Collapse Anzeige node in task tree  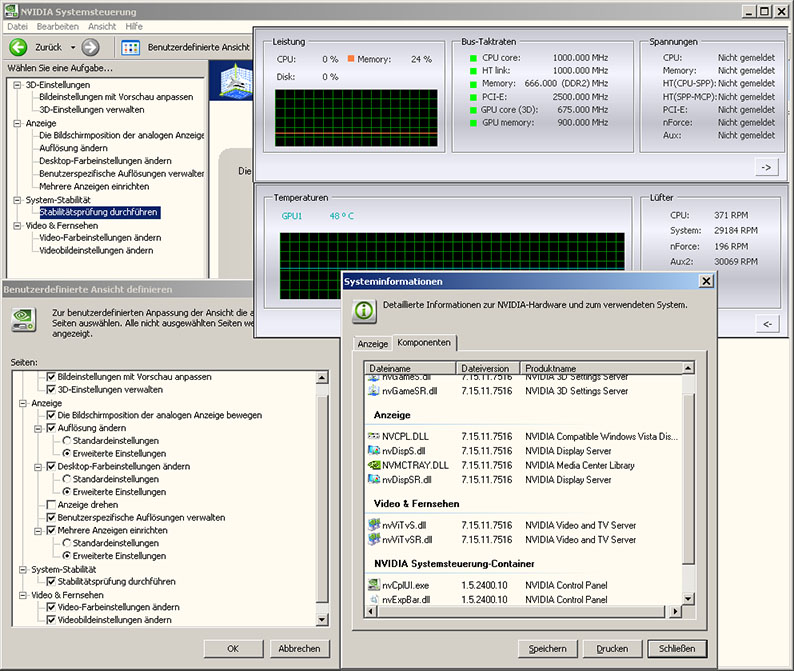coord(17,124)
